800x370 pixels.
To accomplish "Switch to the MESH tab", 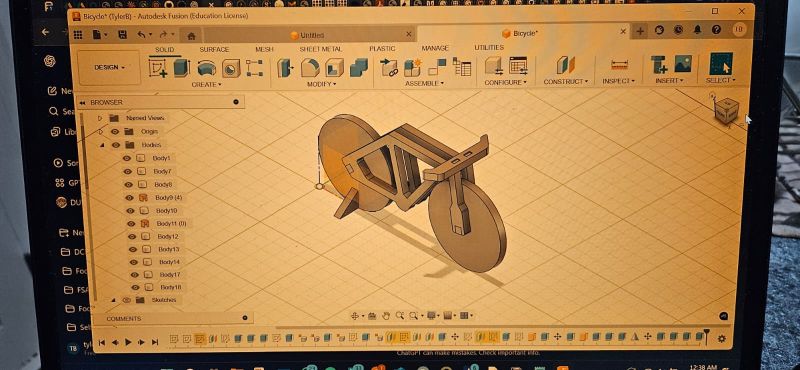I will 264,50.
